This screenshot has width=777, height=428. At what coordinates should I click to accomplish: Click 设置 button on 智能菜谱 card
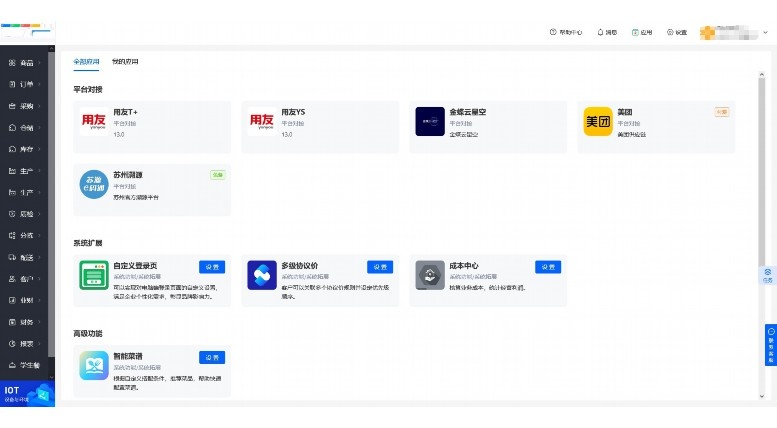point(212,358)
